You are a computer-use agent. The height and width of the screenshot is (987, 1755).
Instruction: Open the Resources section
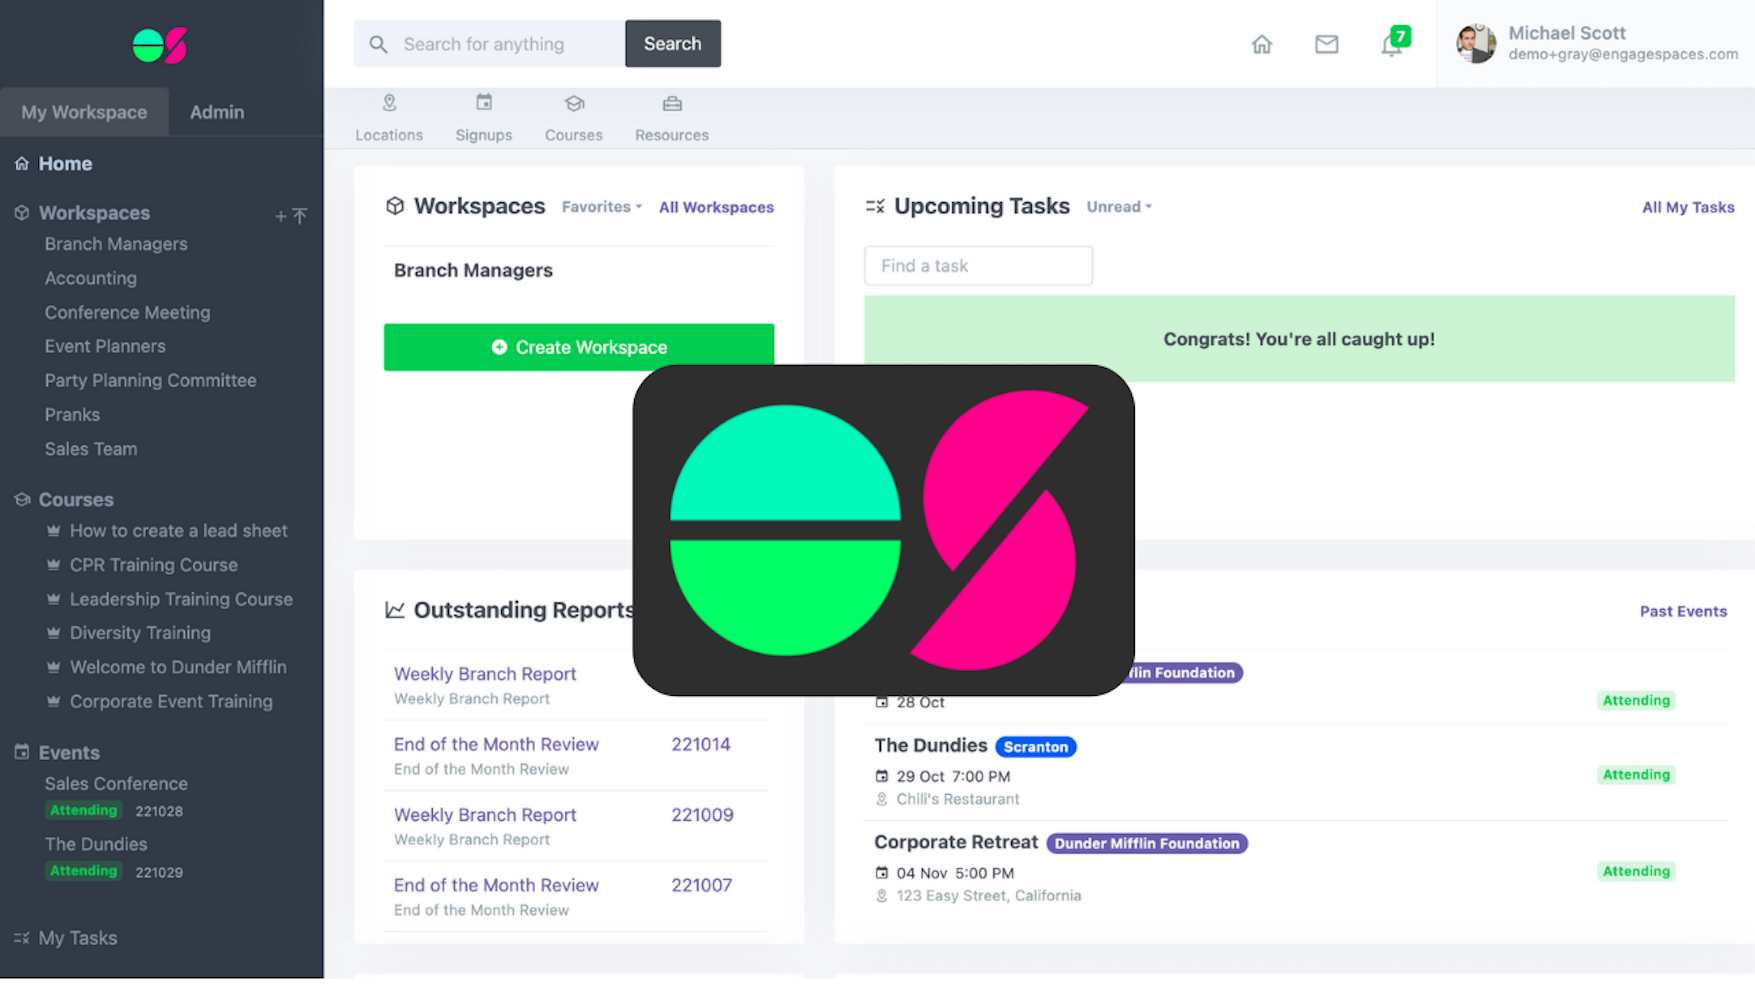671,115
